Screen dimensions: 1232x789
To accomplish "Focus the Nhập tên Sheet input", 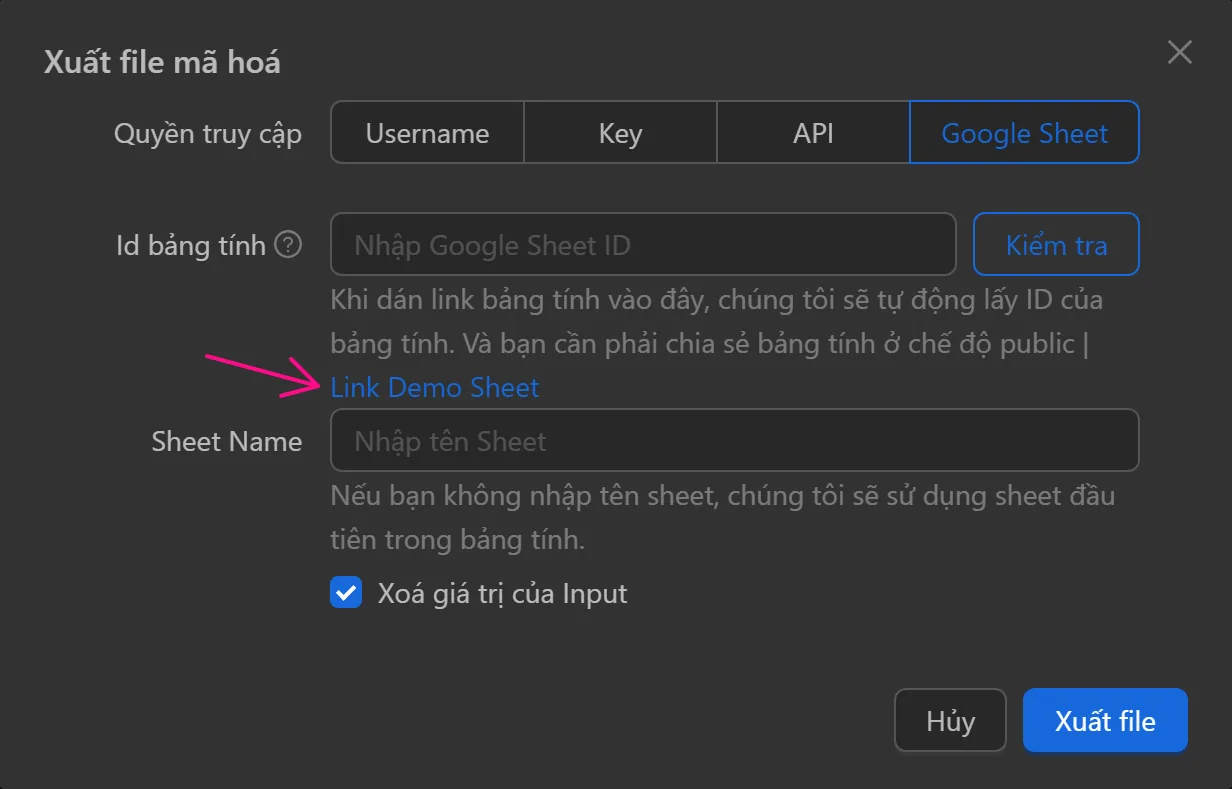I will (x=735, y=440).
